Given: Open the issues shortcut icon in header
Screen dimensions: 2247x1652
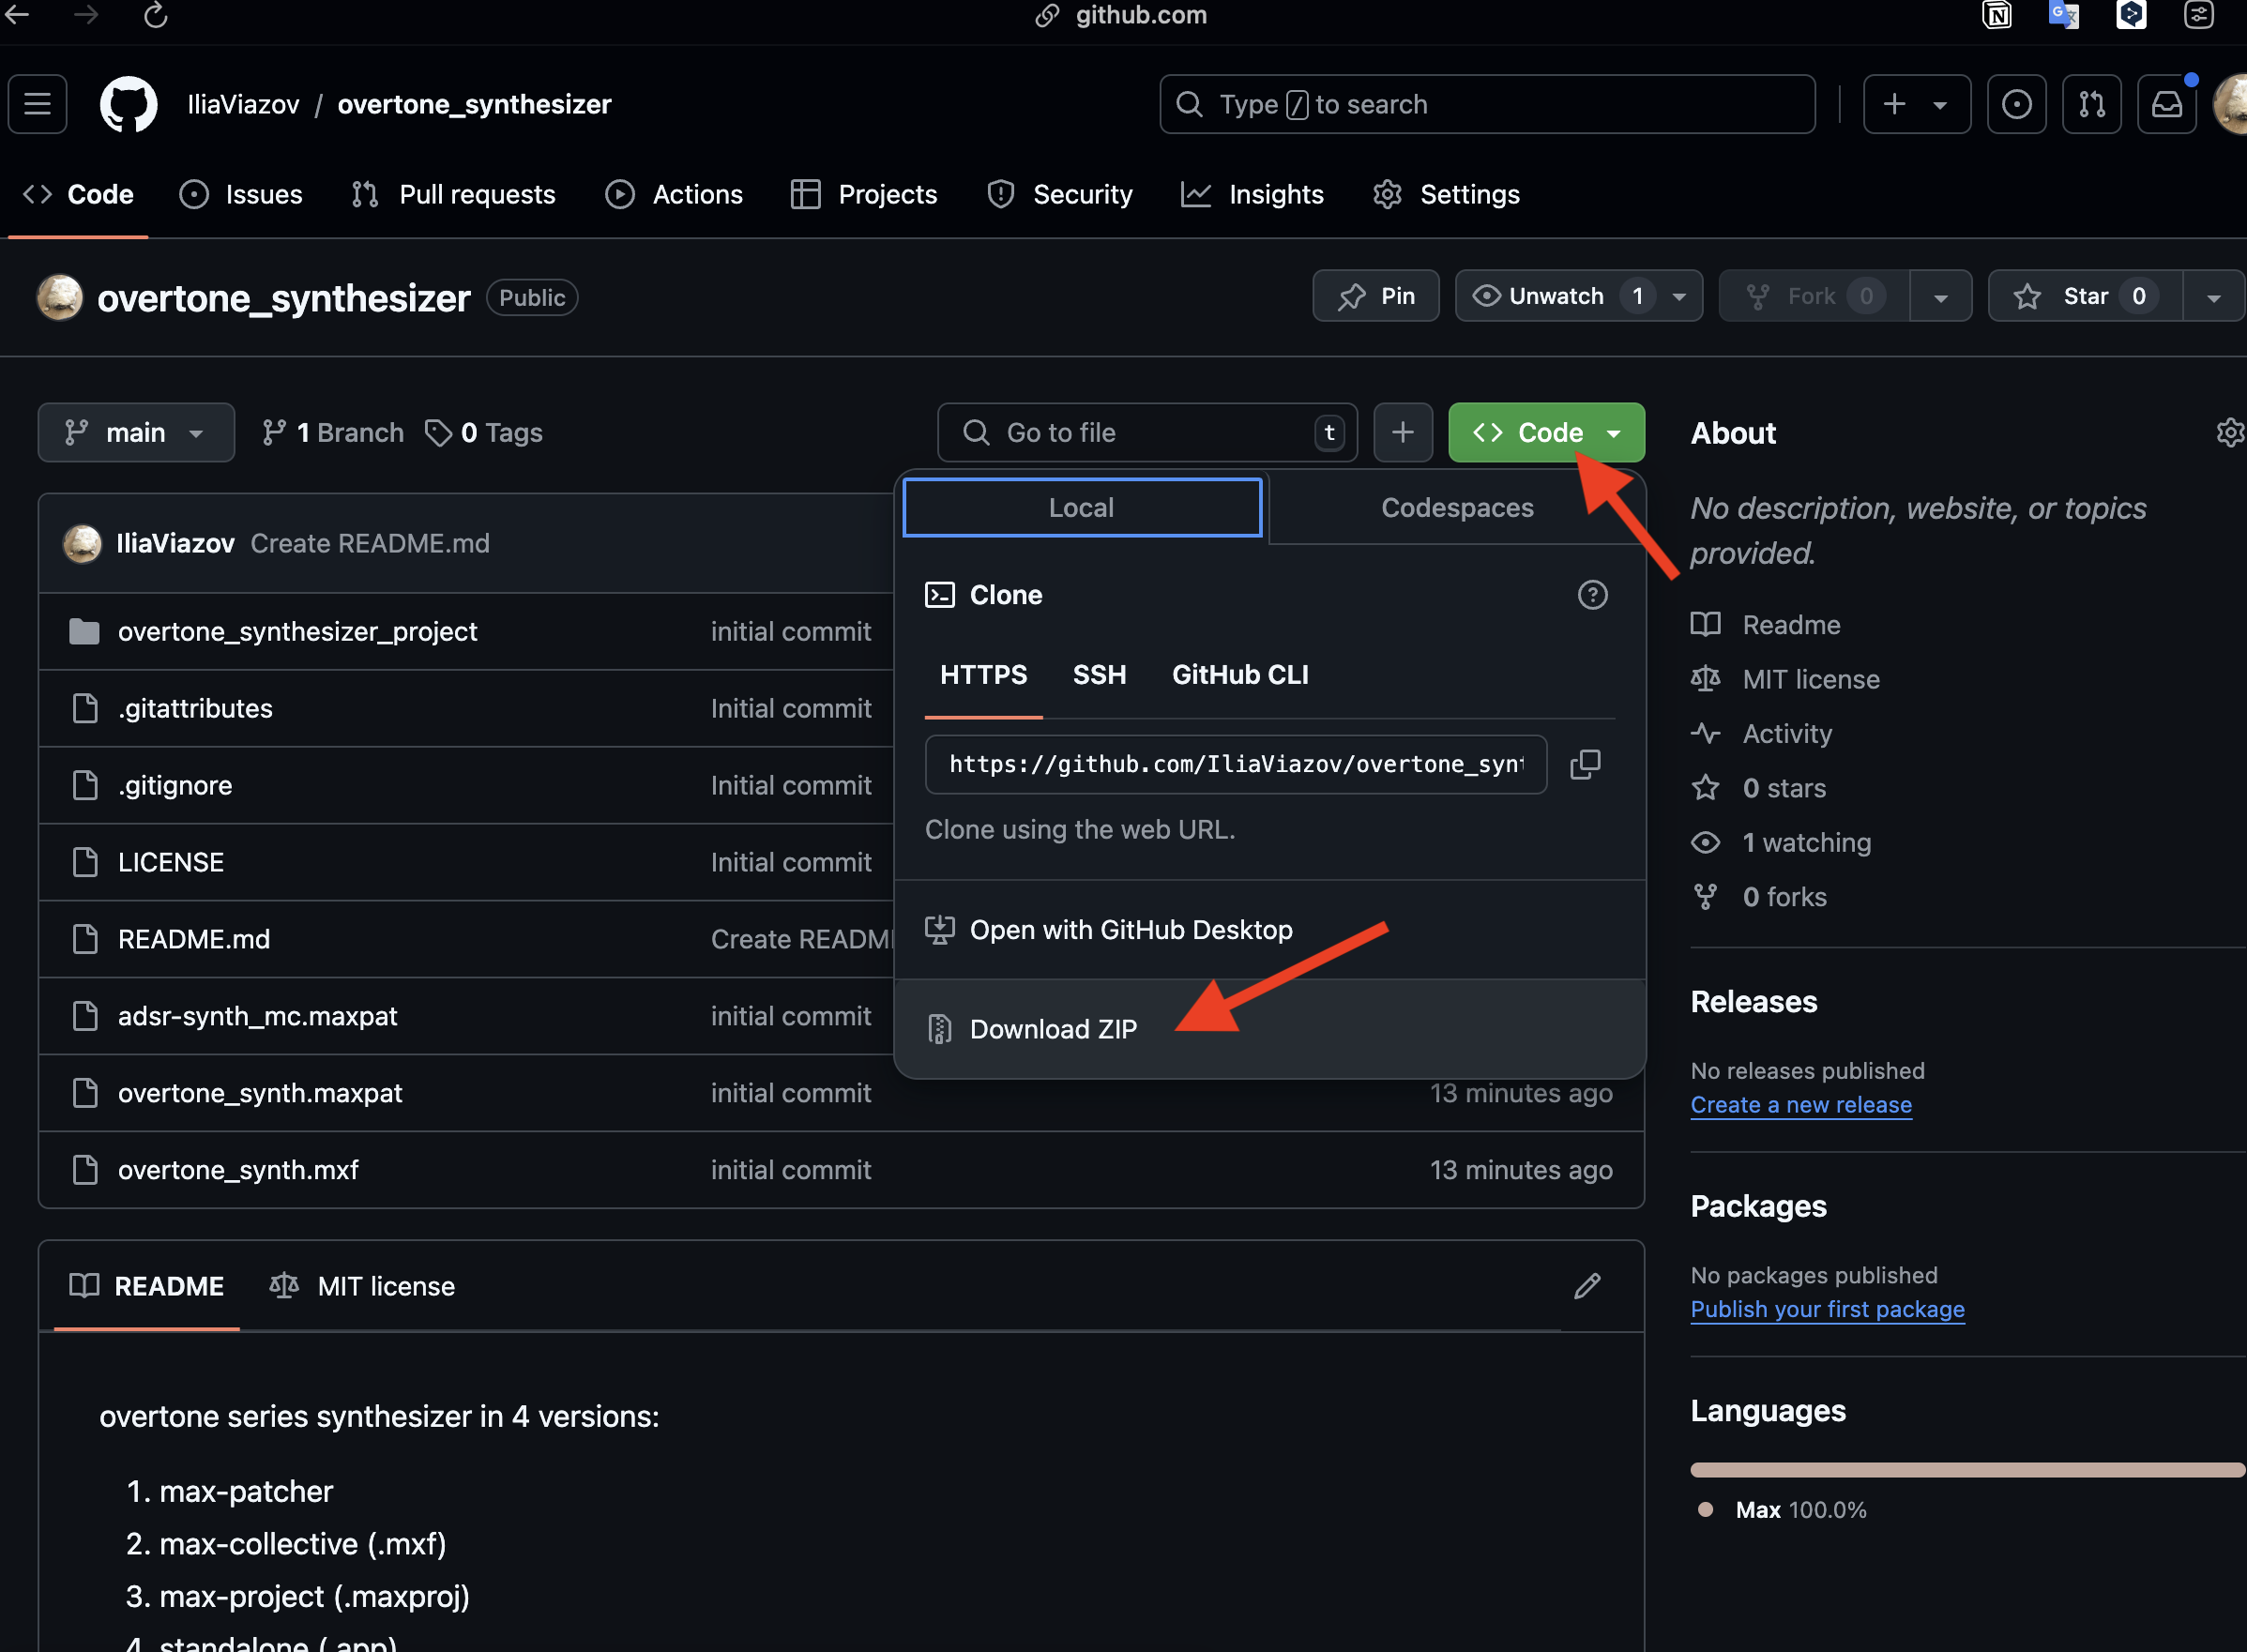Looking at the screenshot, I should coord(2016,104).
